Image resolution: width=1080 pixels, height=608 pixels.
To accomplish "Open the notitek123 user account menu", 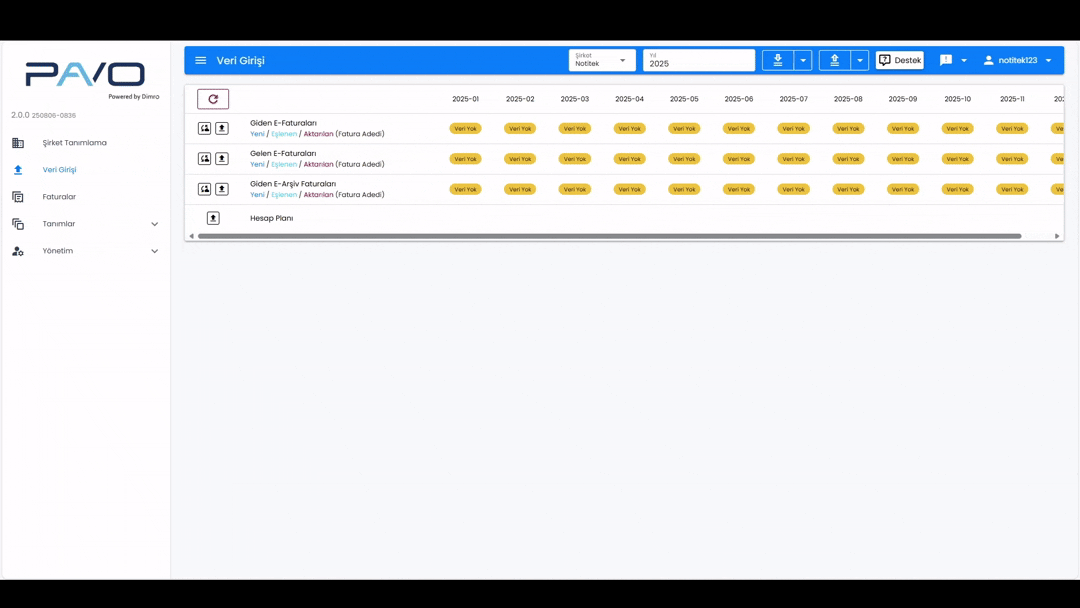I will point(1017,61).
